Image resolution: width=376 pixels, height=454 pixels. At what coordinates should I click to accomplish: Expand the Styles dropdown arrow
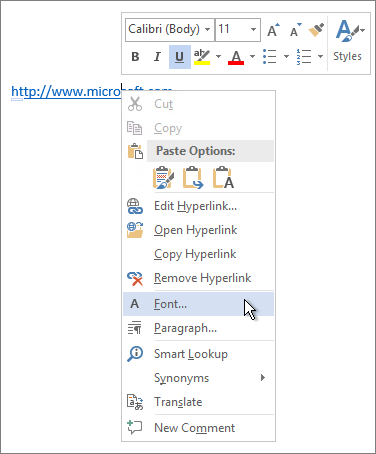(362, 30)
